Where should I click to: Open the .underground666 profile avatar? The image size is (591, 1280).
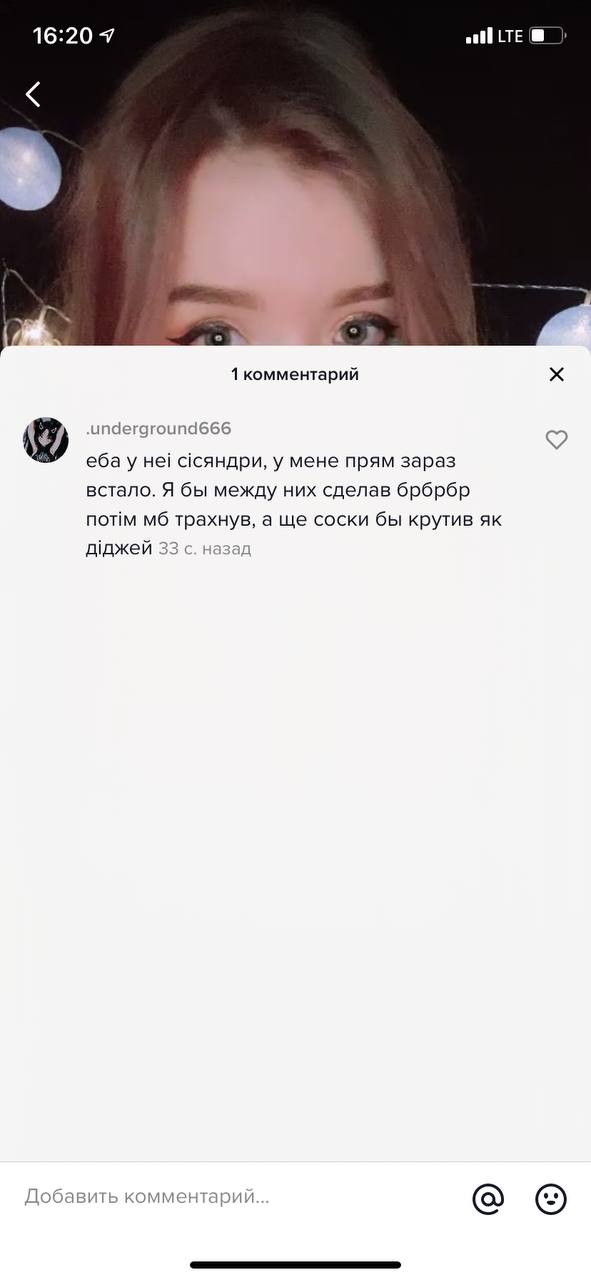click(46, 440)
